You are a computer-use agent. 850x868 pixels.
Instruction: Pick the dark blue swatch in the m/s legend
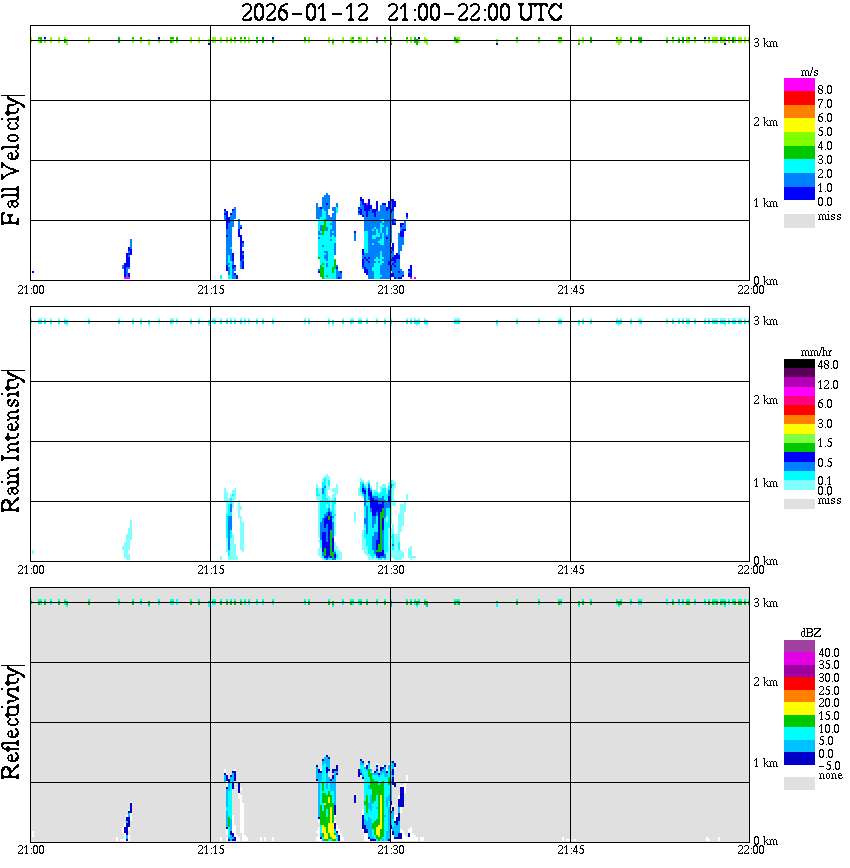click(x=799, y=194)
